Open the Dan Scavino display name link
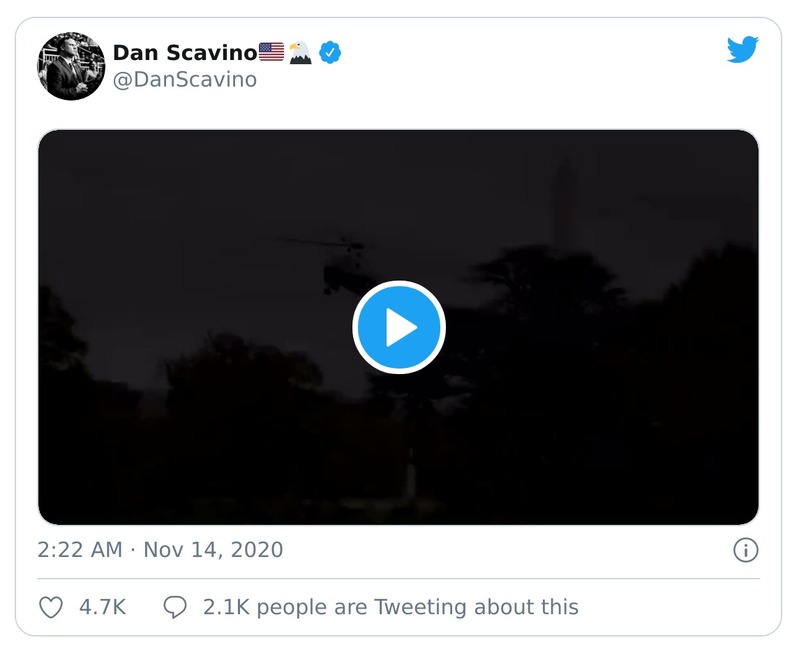This screenshot has width=799, height=654. [184, 52]
